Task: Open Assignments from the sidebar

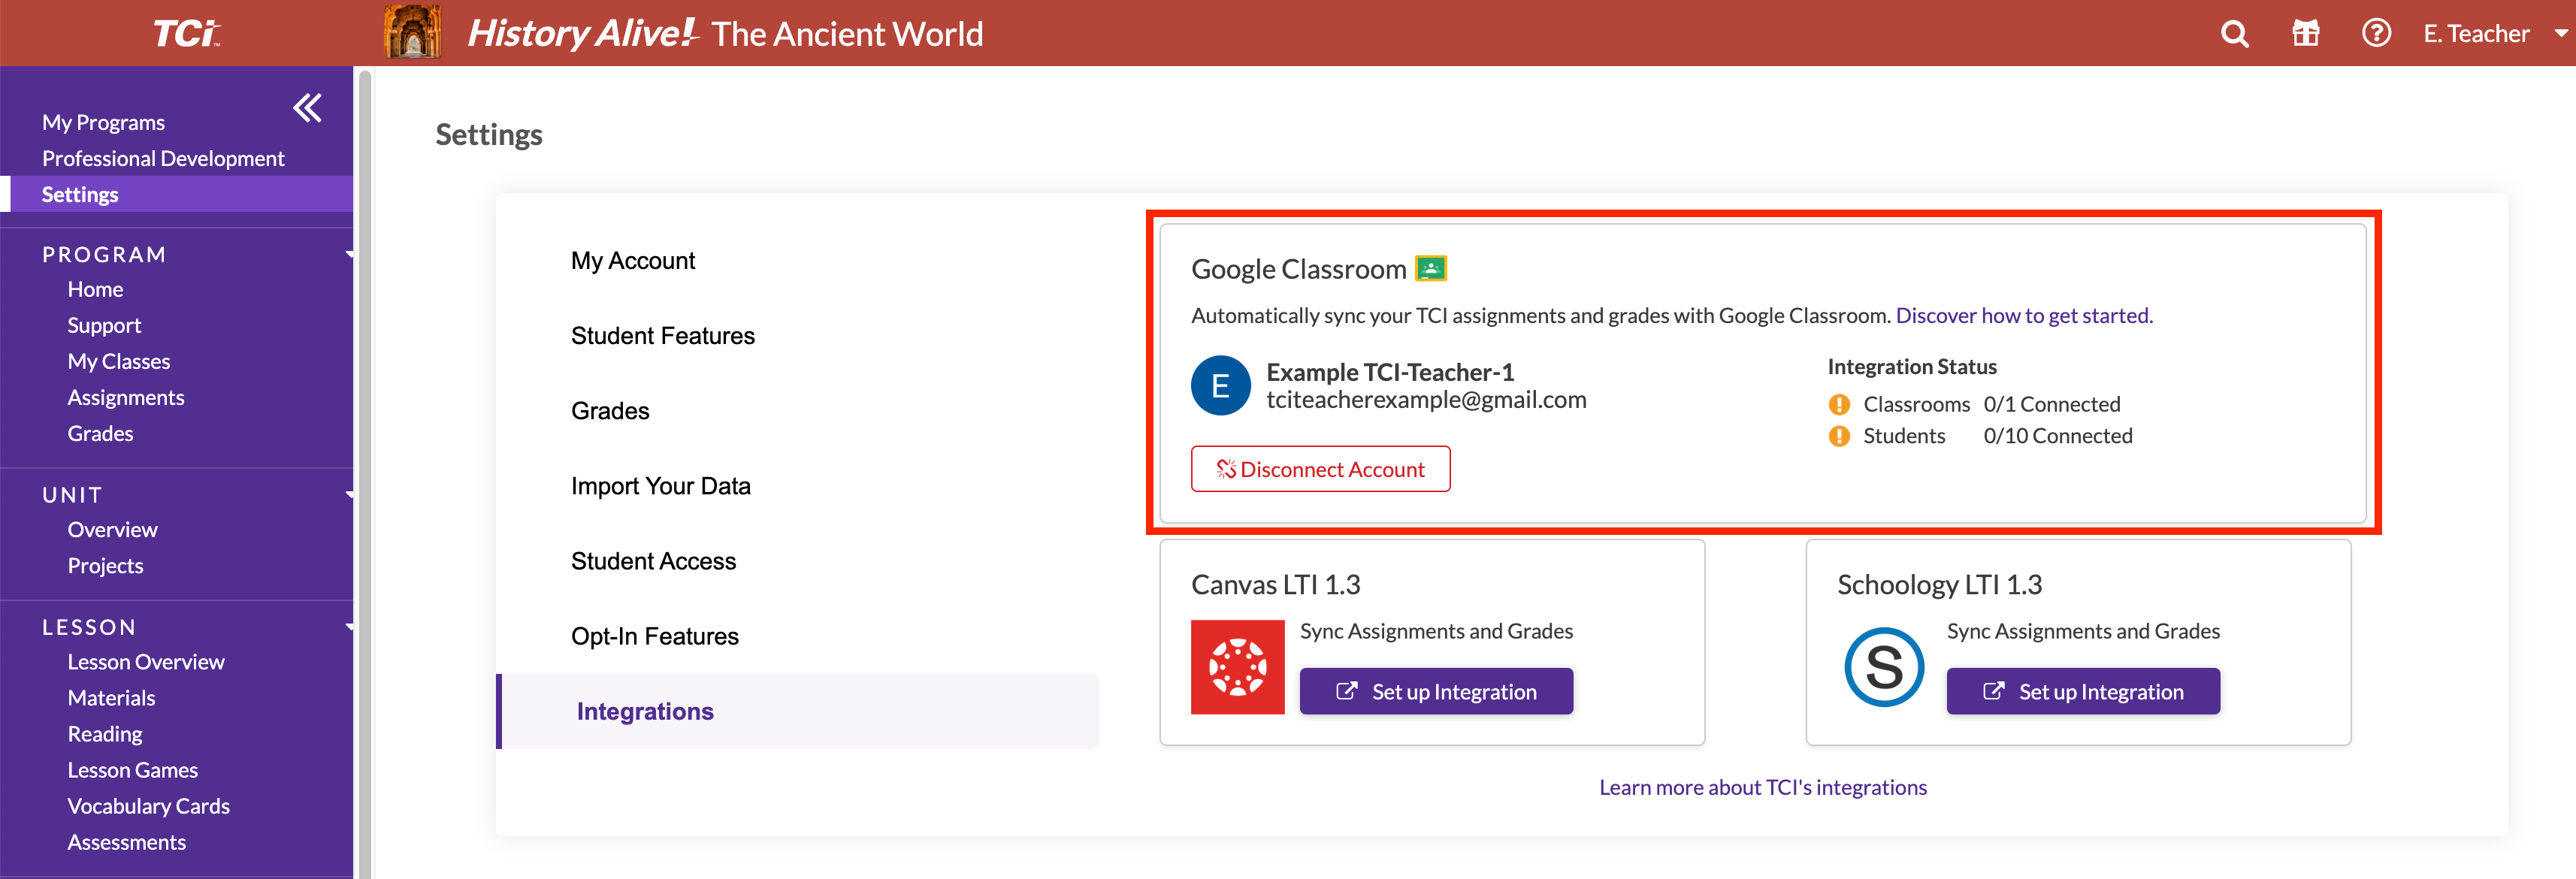Action: coord(125,397)
